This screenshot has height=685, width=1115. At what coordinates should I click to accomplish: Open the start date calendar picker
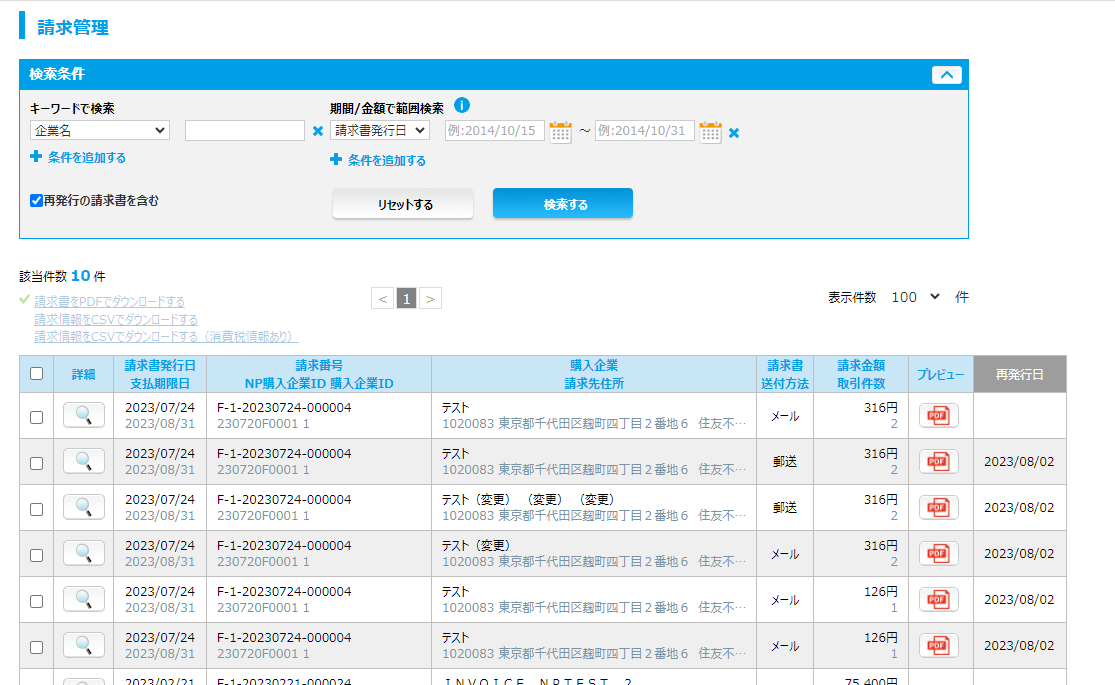(x=560, y=132)
